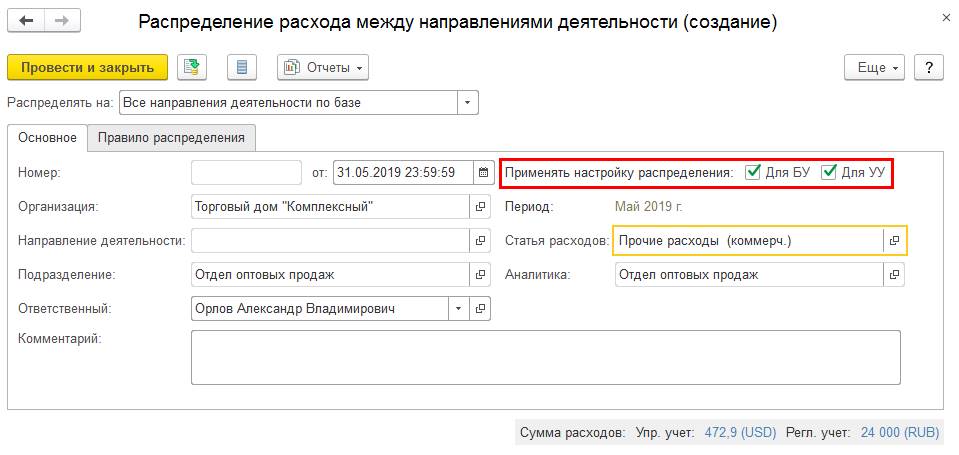Image resolution: width=959 pixels, height=455 pixels.
Task: Post the document with the green arrow icon
Action: pyautogui.click(x=192, y=67)
